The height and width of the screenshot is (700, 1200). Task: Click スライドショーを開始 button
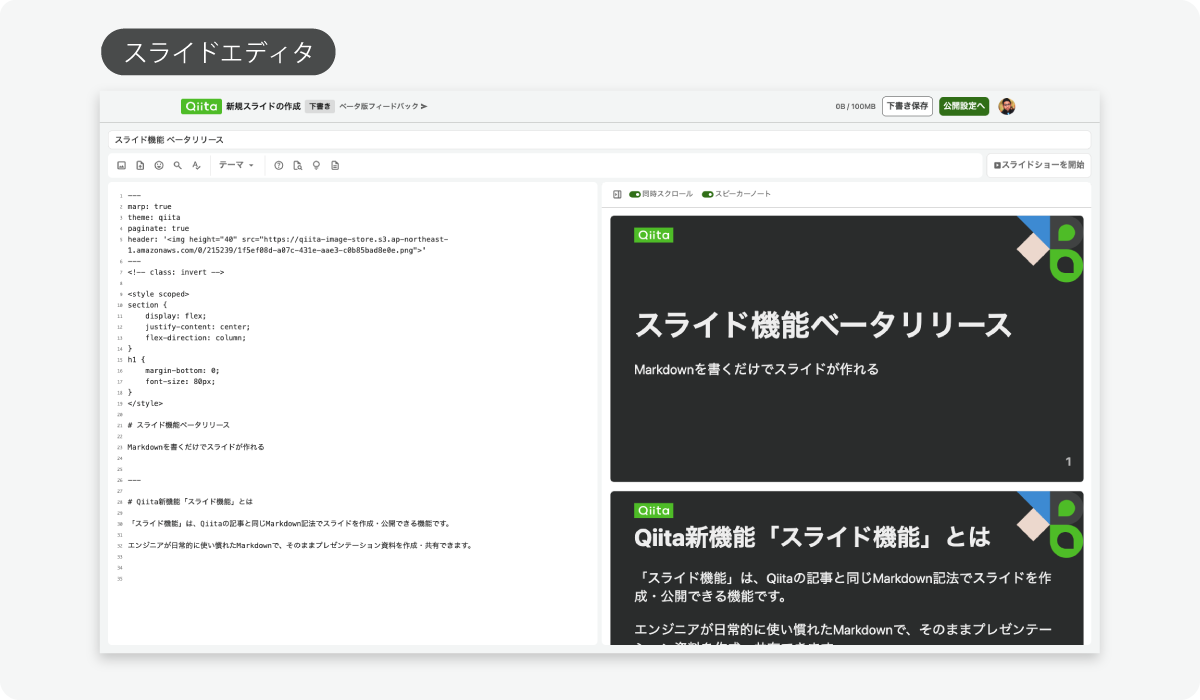(1039, 165)
